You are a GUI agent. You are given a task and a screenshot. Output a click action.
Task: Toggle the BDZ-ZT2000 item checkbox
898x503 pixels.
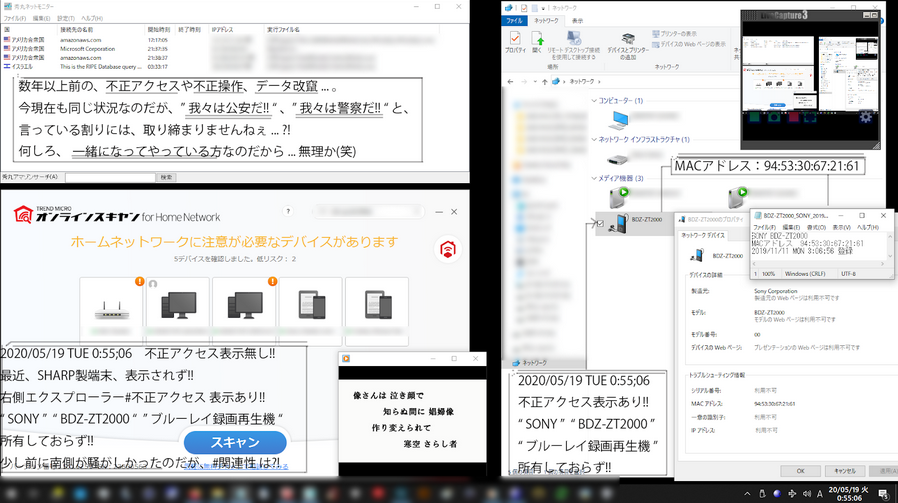pos(600,223)
